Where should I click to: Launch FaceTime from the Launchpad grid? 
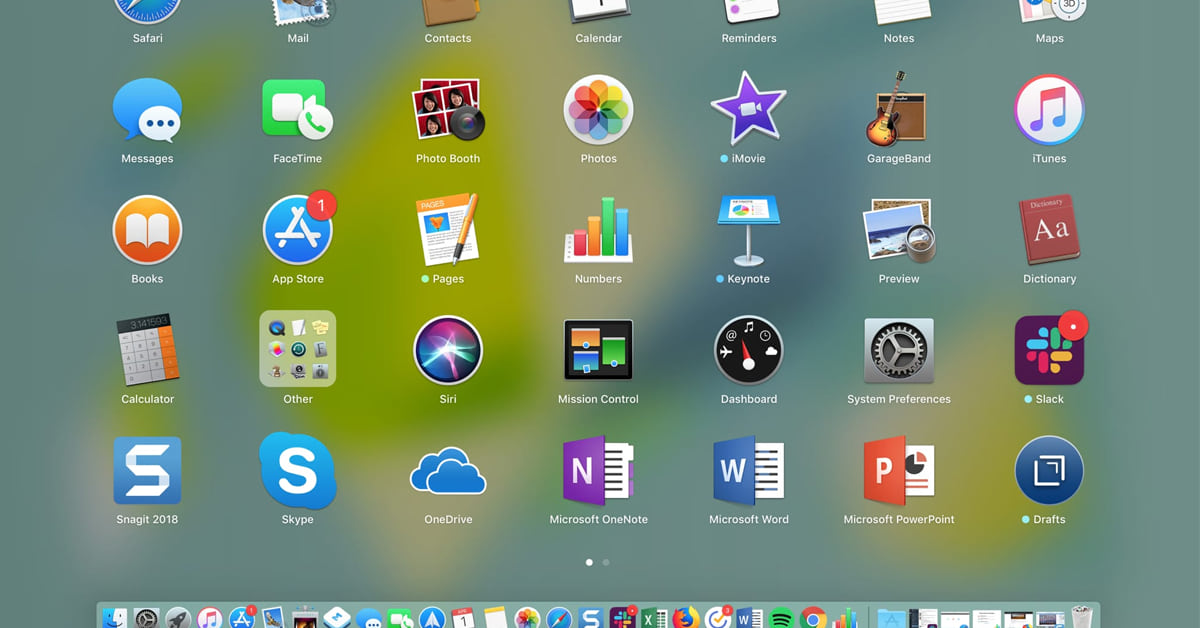pyautogui.click(x=297, y=110)
